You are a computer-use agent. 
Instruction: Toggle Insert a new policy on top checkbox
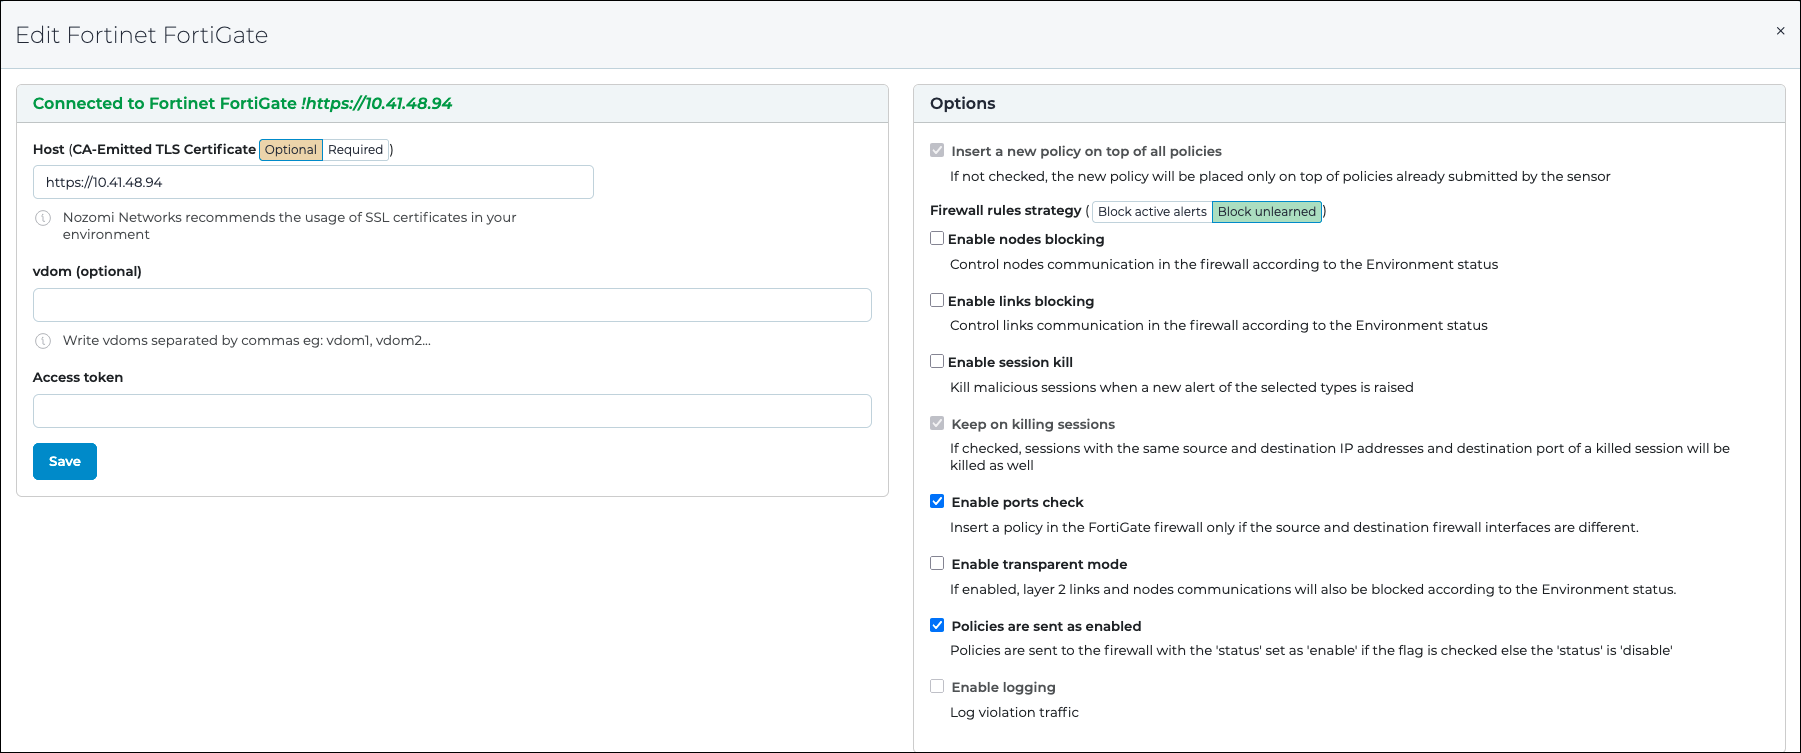(x=937, y=150)
